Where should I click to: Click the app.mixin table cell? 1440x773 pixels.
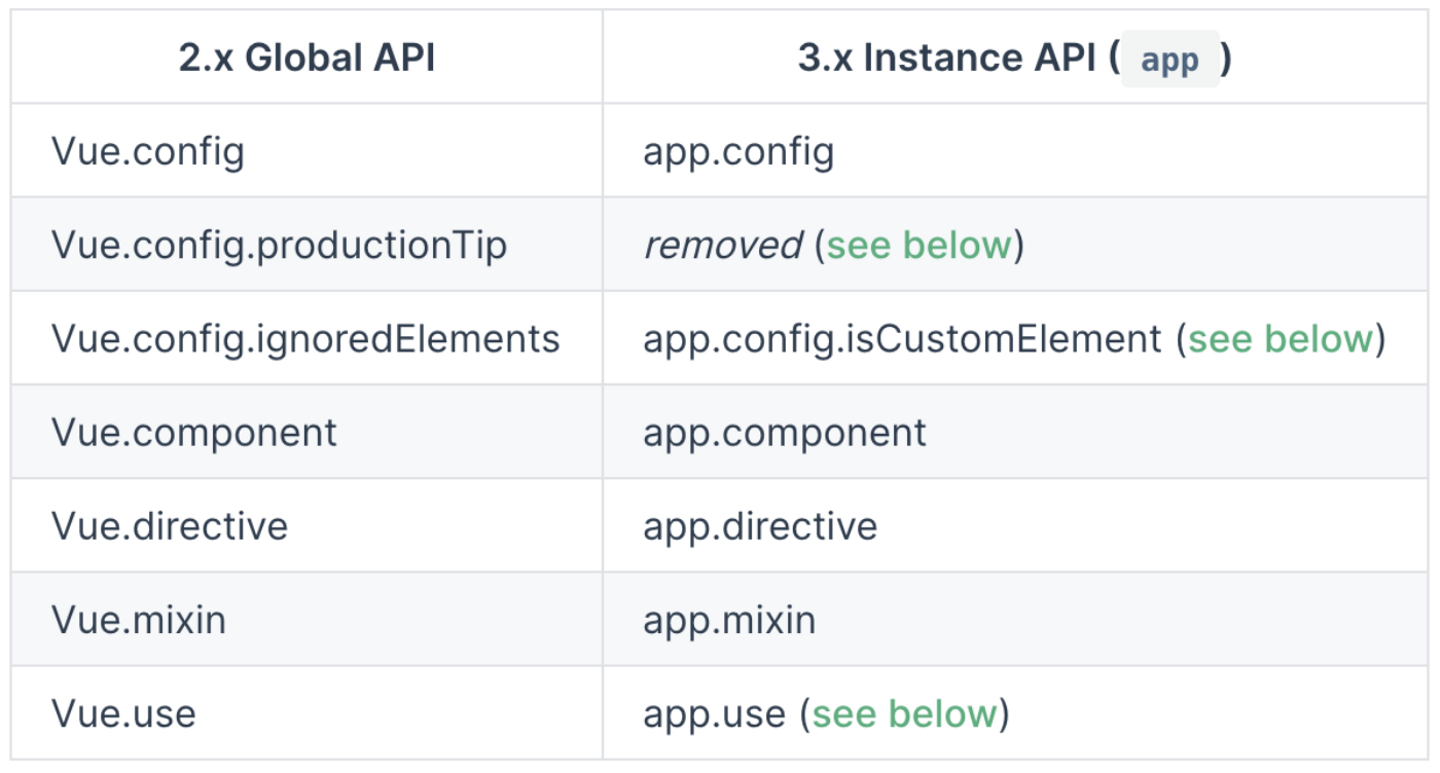click(729, 620)
